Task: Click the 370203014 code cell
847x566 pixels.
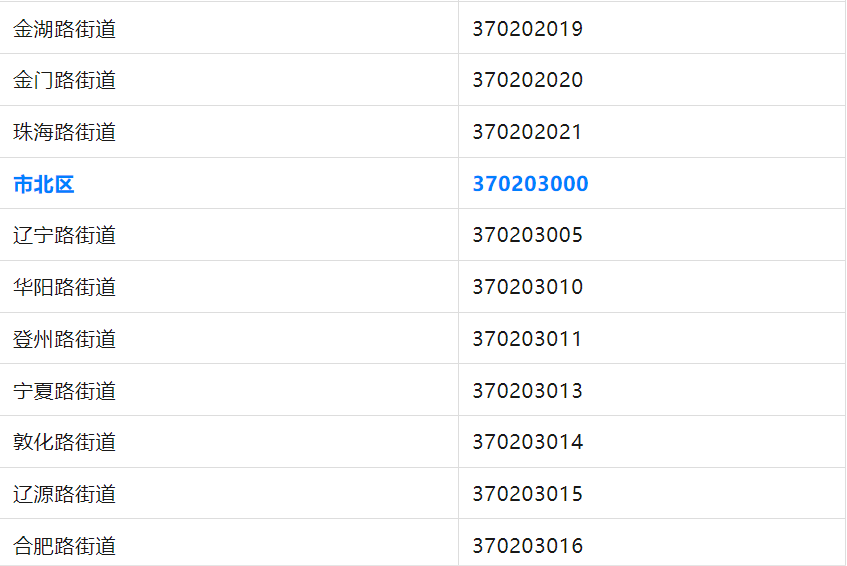Action: [527, 442]
